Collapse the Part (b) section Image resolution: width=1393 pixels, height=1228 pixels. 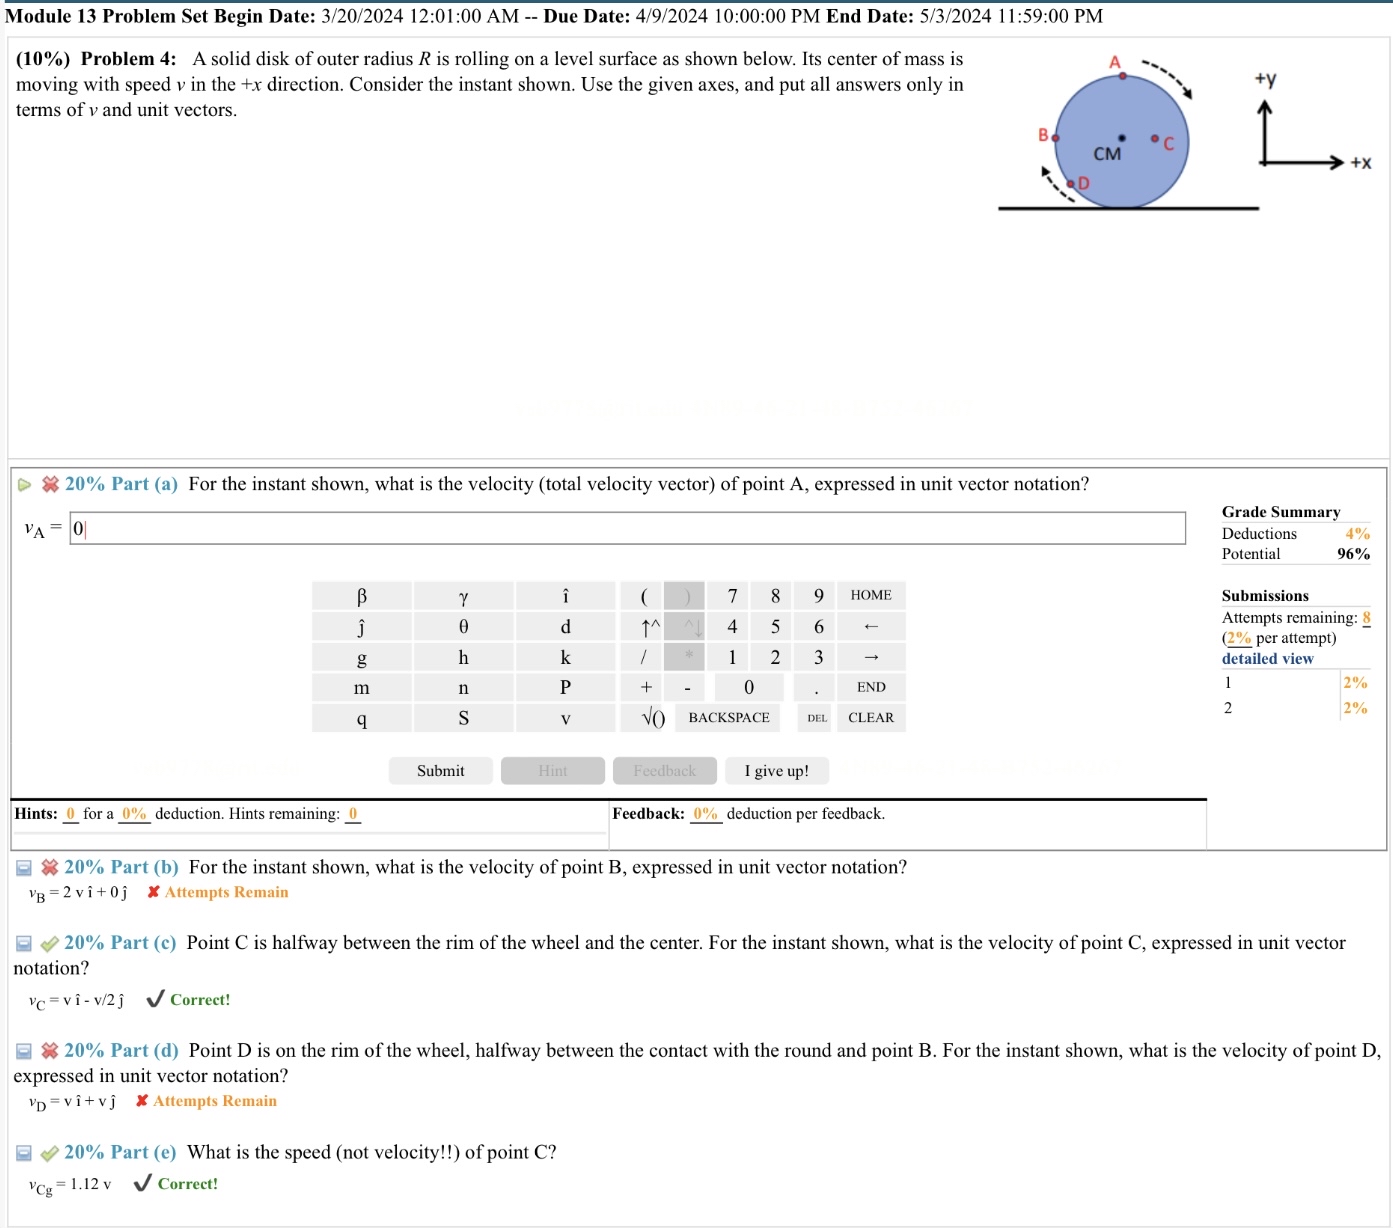pyautogui.click(x=23, y=867)
